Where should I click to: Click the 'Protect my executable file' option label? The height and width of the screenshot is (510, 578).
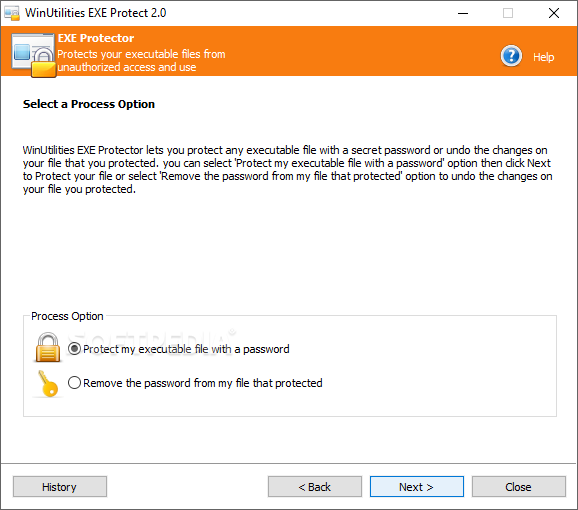coord(186,349)
